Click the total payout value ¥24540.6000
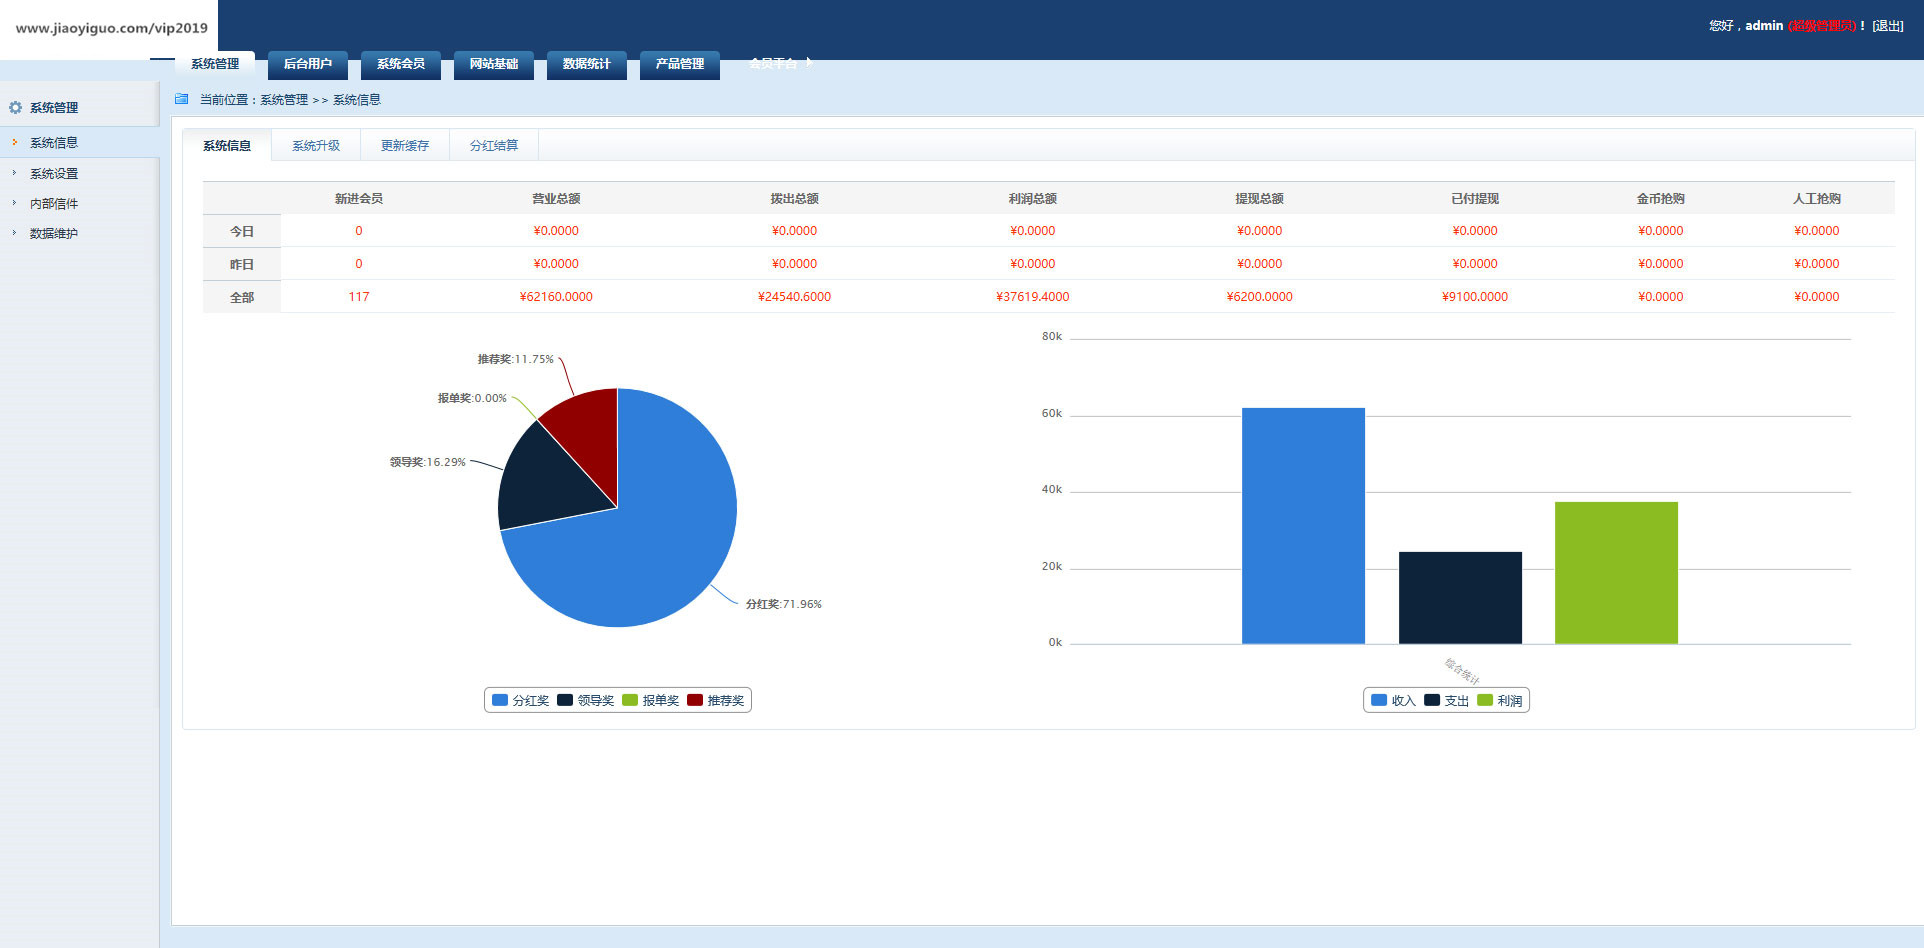Viewport: 1924px width, 948px height. coord(794,297)
